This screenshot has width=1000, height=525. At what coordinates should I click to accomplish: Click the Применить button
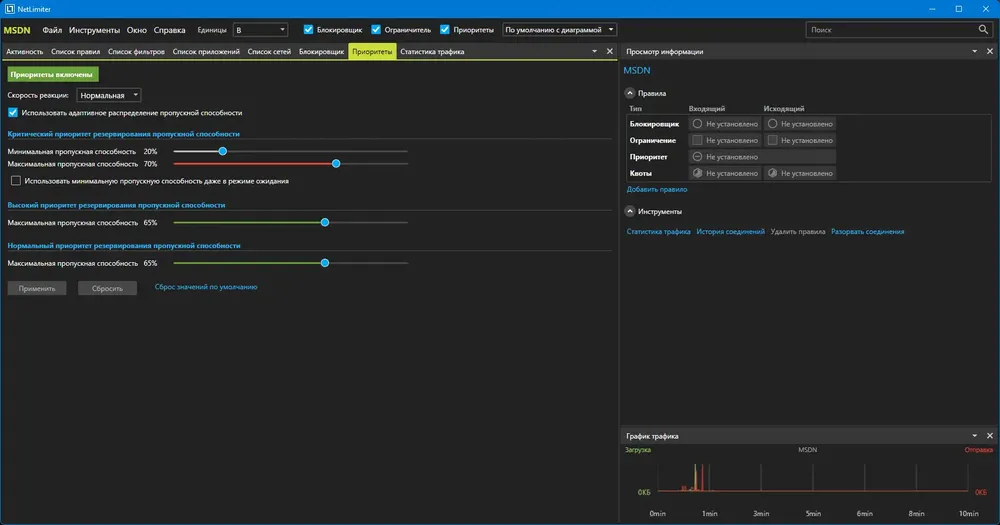(37, 288)
